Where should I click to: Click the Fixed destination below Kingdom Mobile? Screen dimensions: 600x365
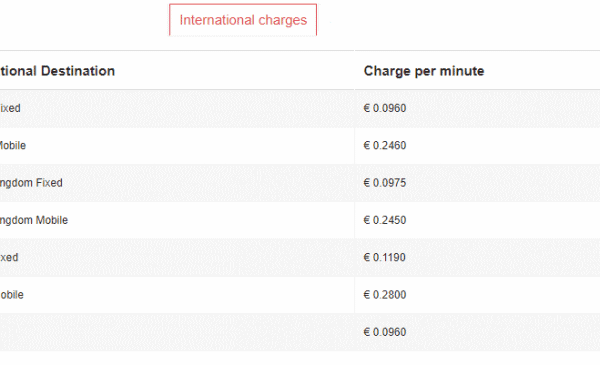click(x=177, y=257)
